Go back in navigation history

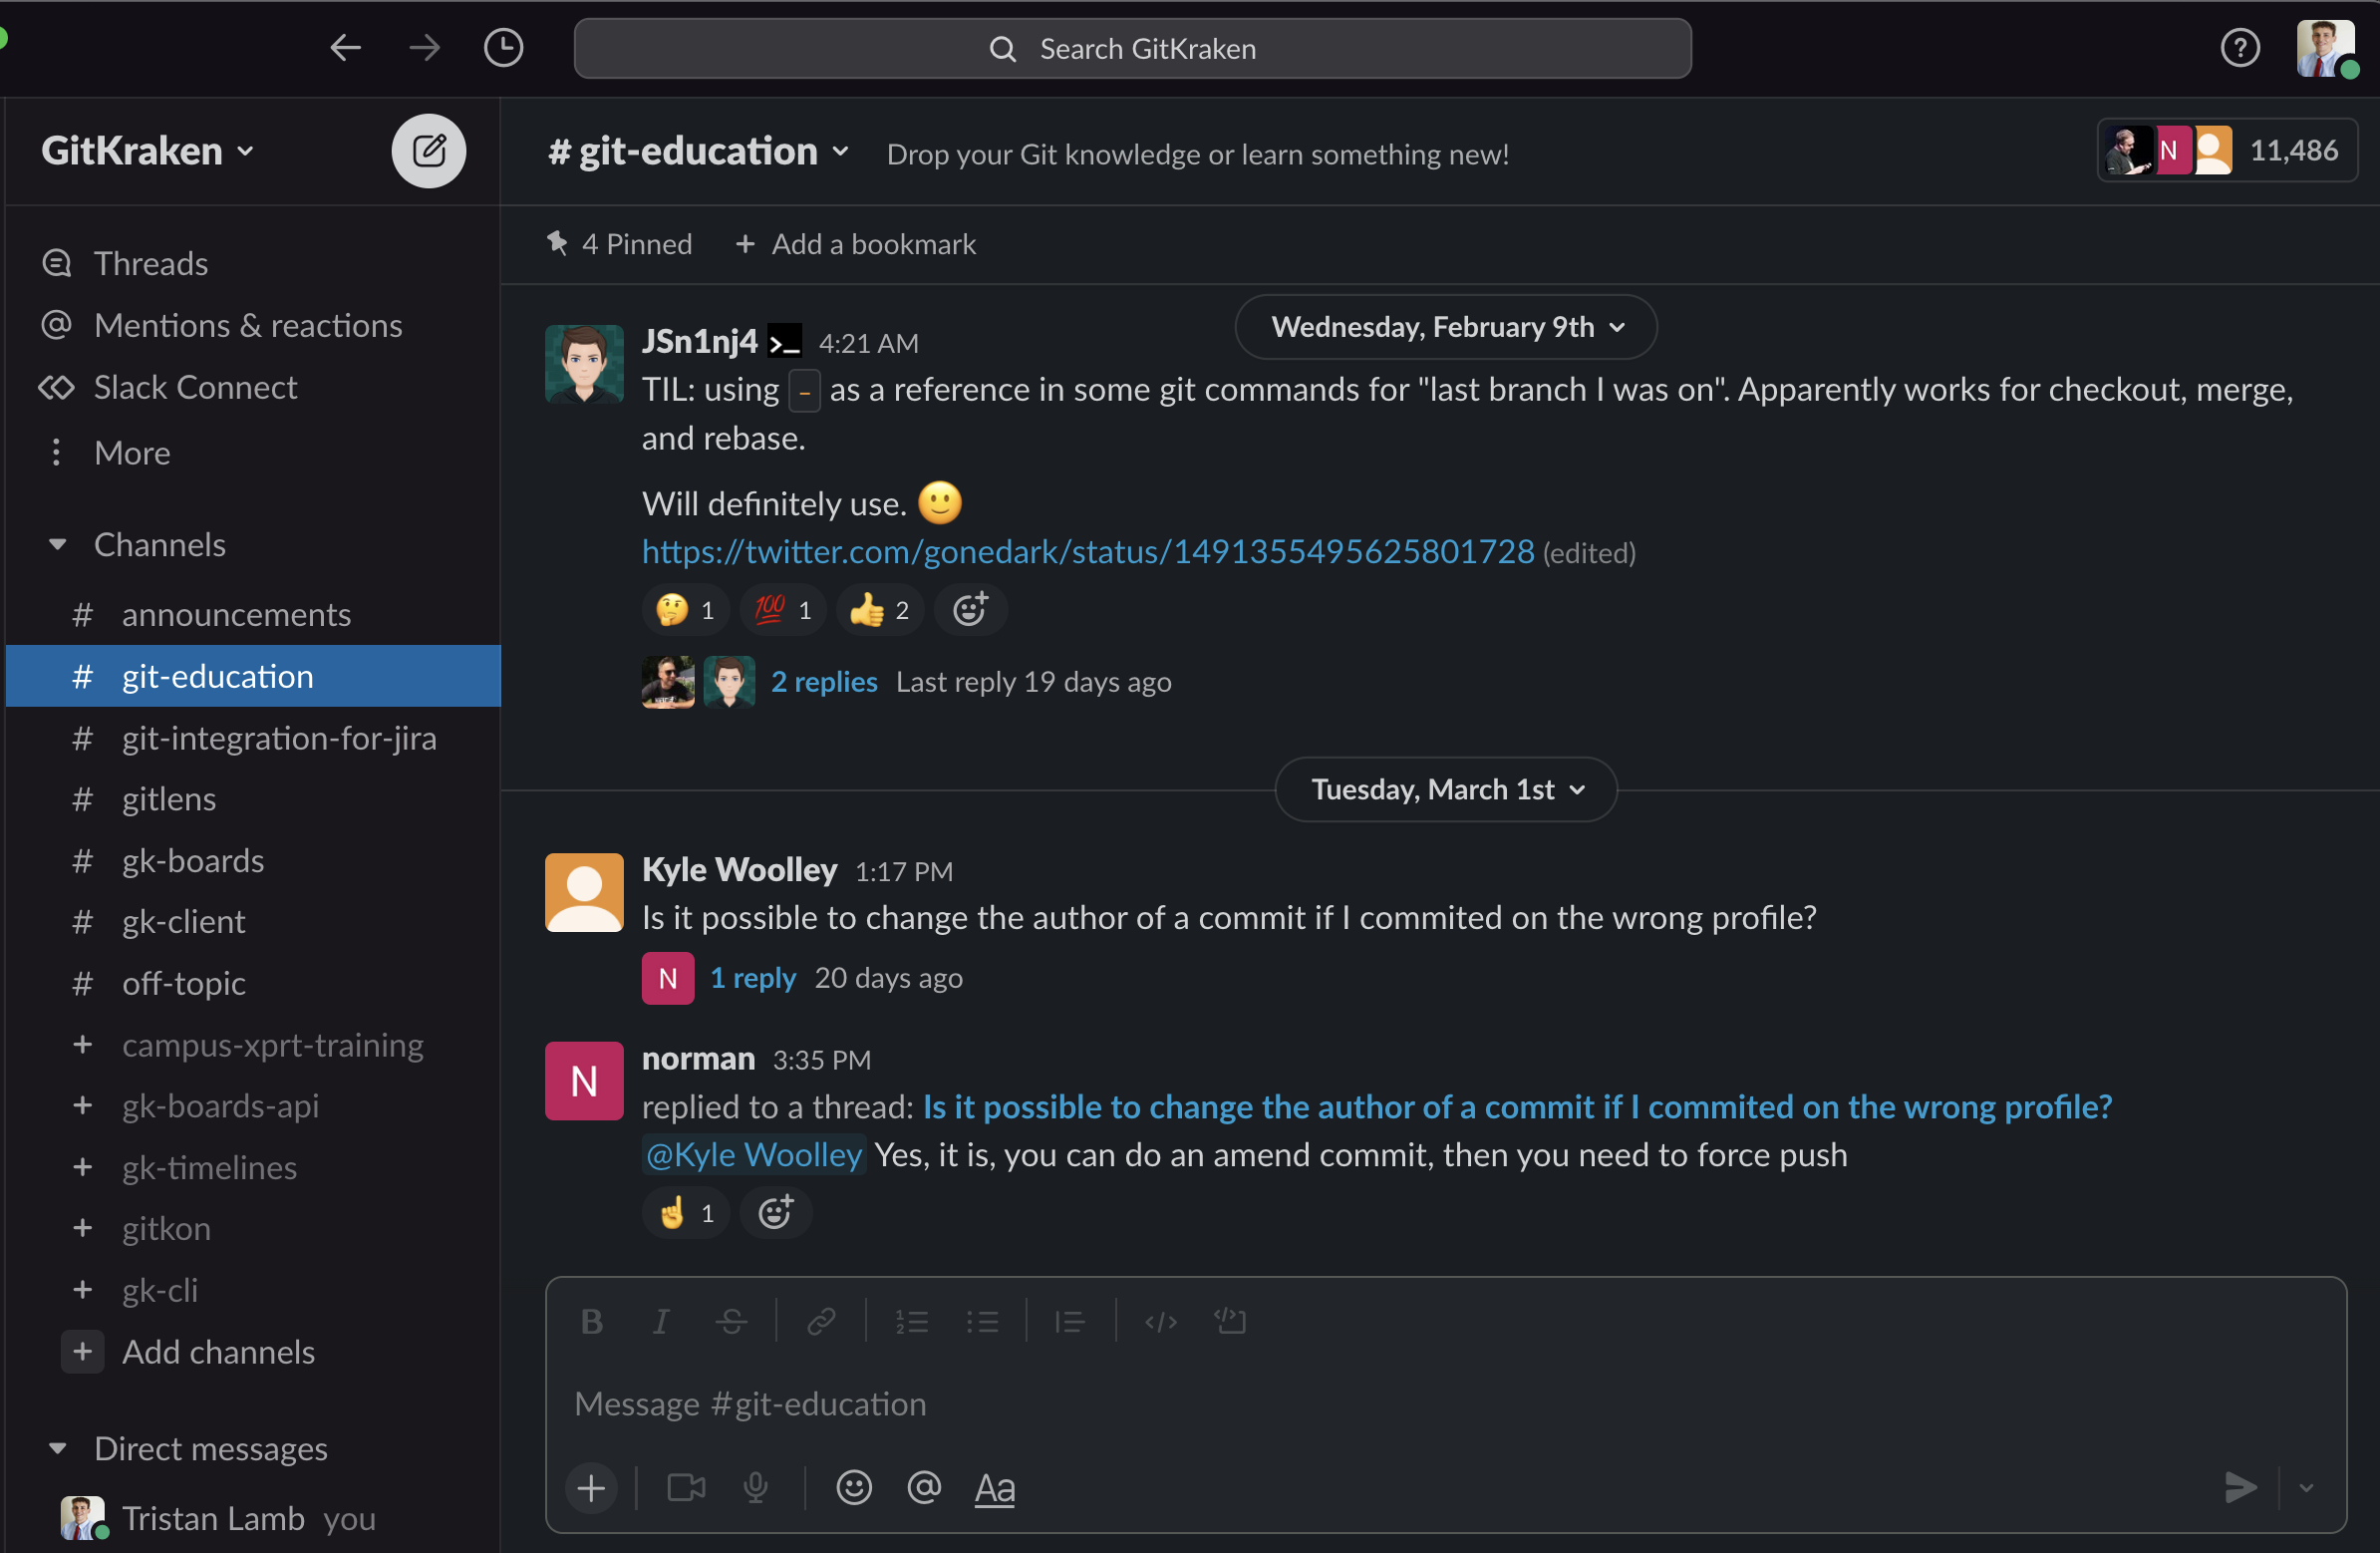click(x=345, y=47)
